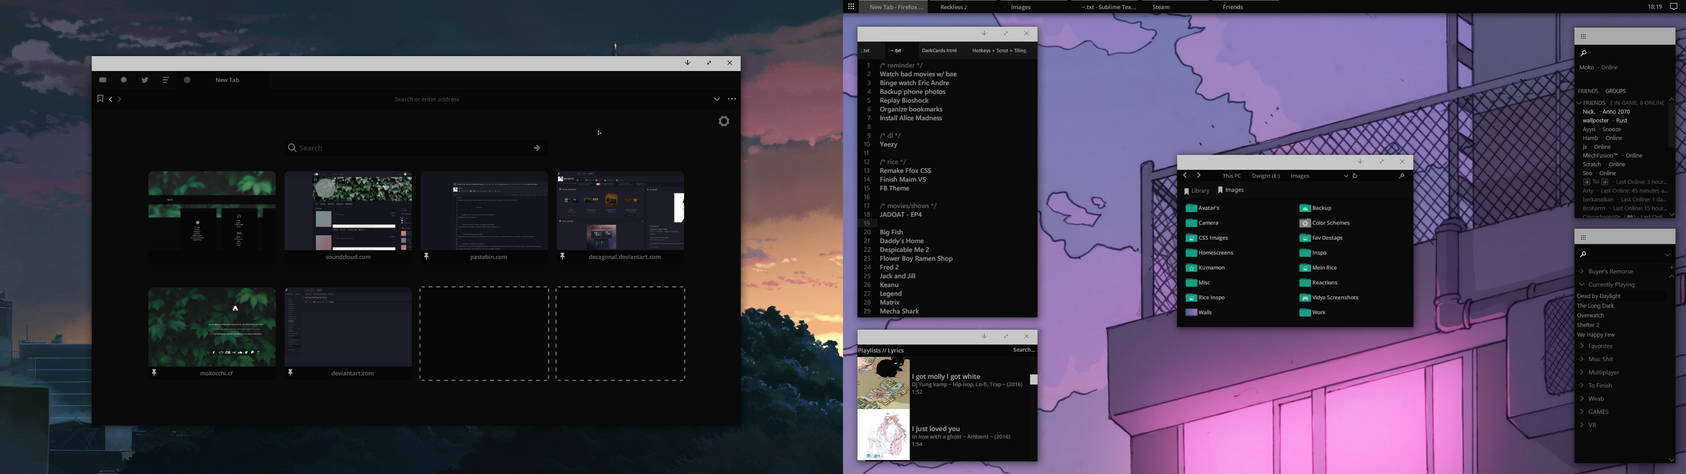This screenshot has width=1686, height=474.
Task: Open the Vidya Screenshots folder
Action: click(x=1329, y=297)
